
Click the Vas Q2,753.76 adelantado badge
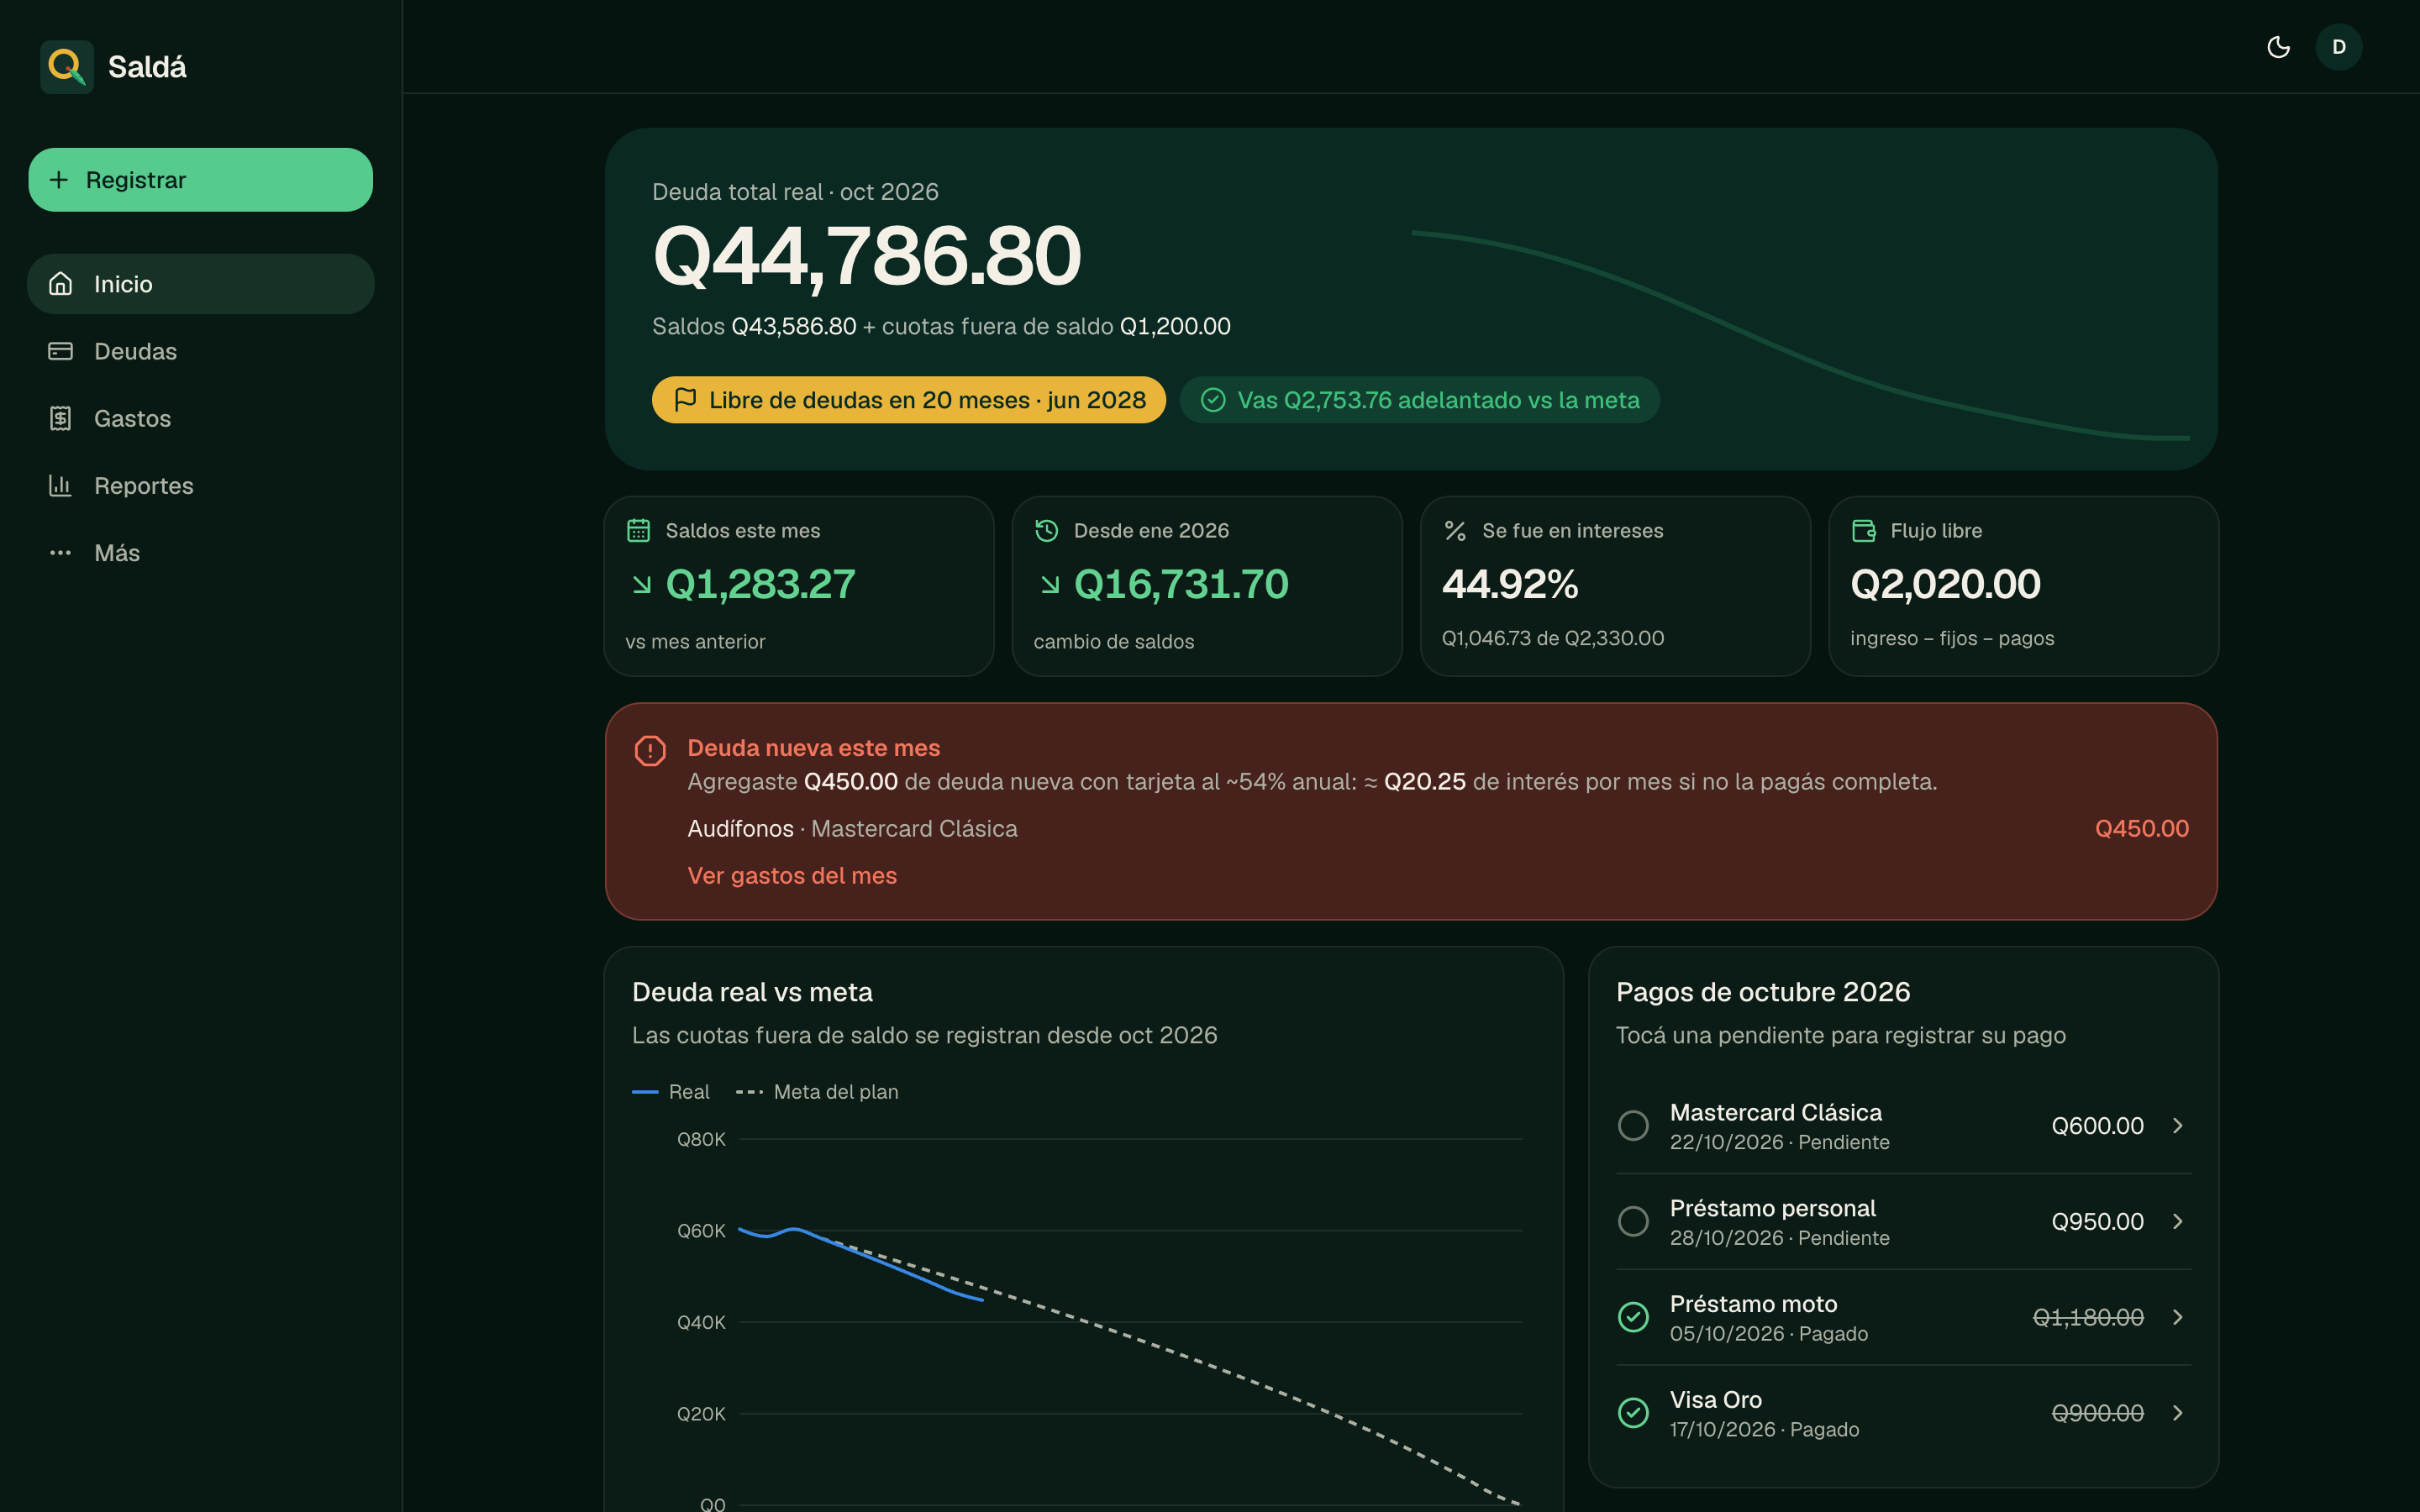(x=1420, y=400)
